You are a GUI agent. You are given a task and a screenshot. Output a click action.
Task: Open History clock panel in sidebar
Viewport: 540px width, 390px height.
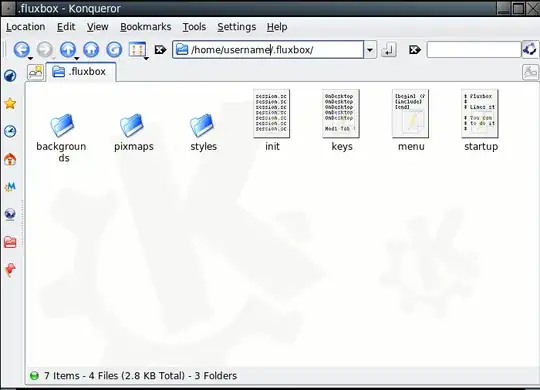tap(10, 131)
